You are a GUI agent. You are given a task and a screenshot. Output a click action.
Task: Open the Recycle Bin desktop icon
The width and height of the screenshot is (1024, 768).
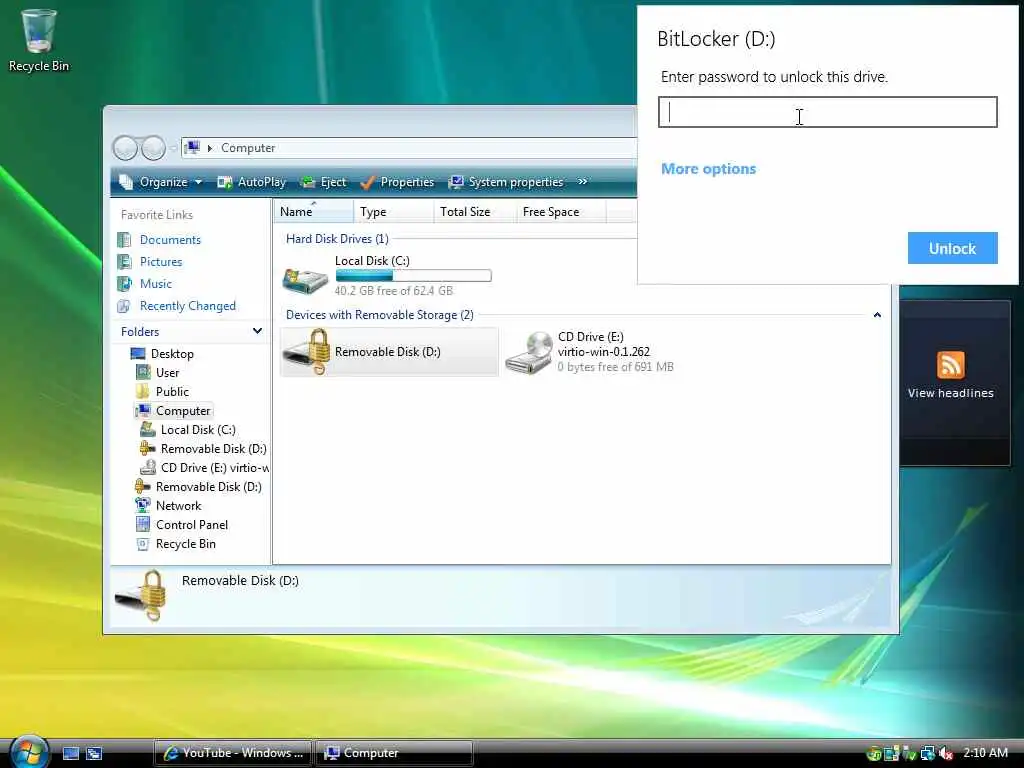[39, 40]
